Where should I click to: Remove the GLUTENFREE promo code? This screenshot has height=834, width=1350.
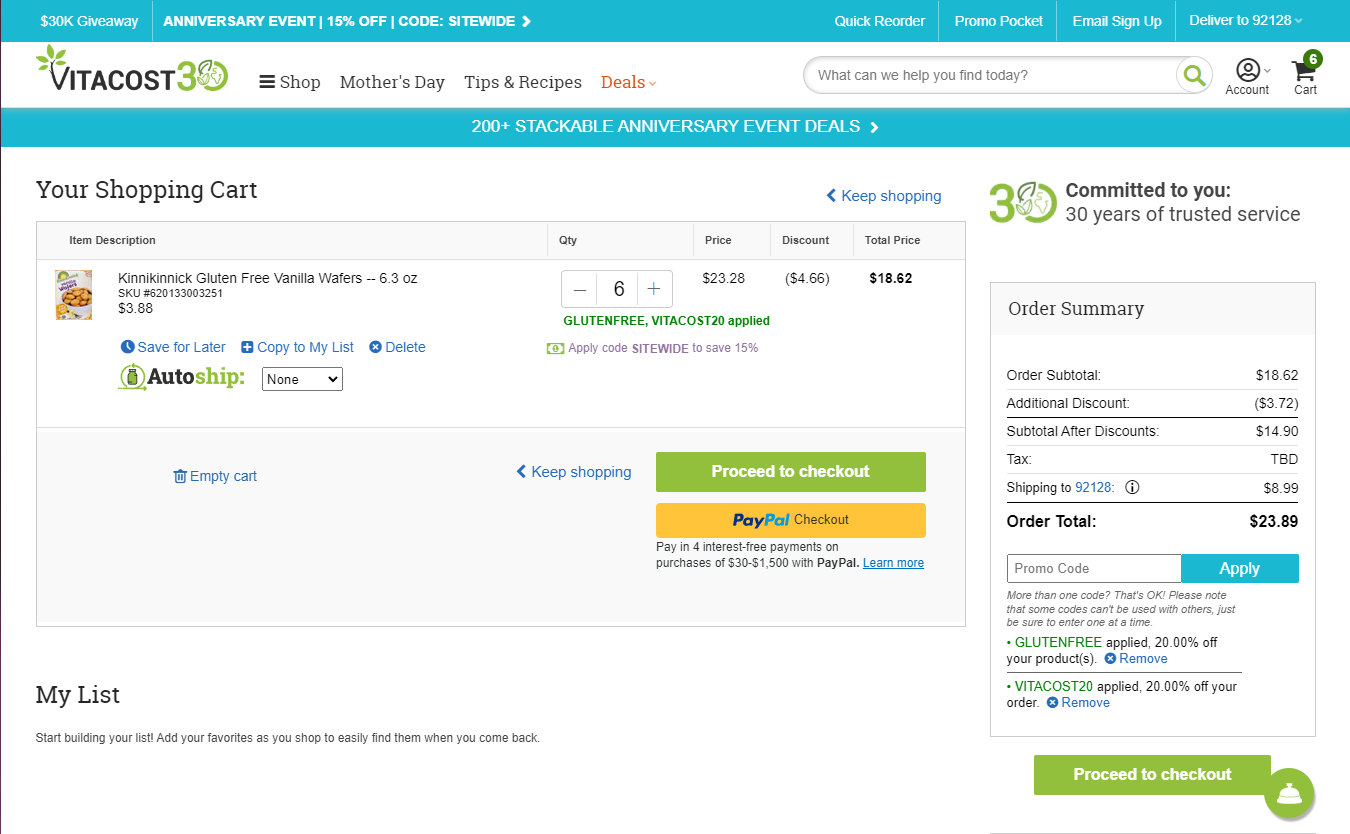pos(1136,659)
